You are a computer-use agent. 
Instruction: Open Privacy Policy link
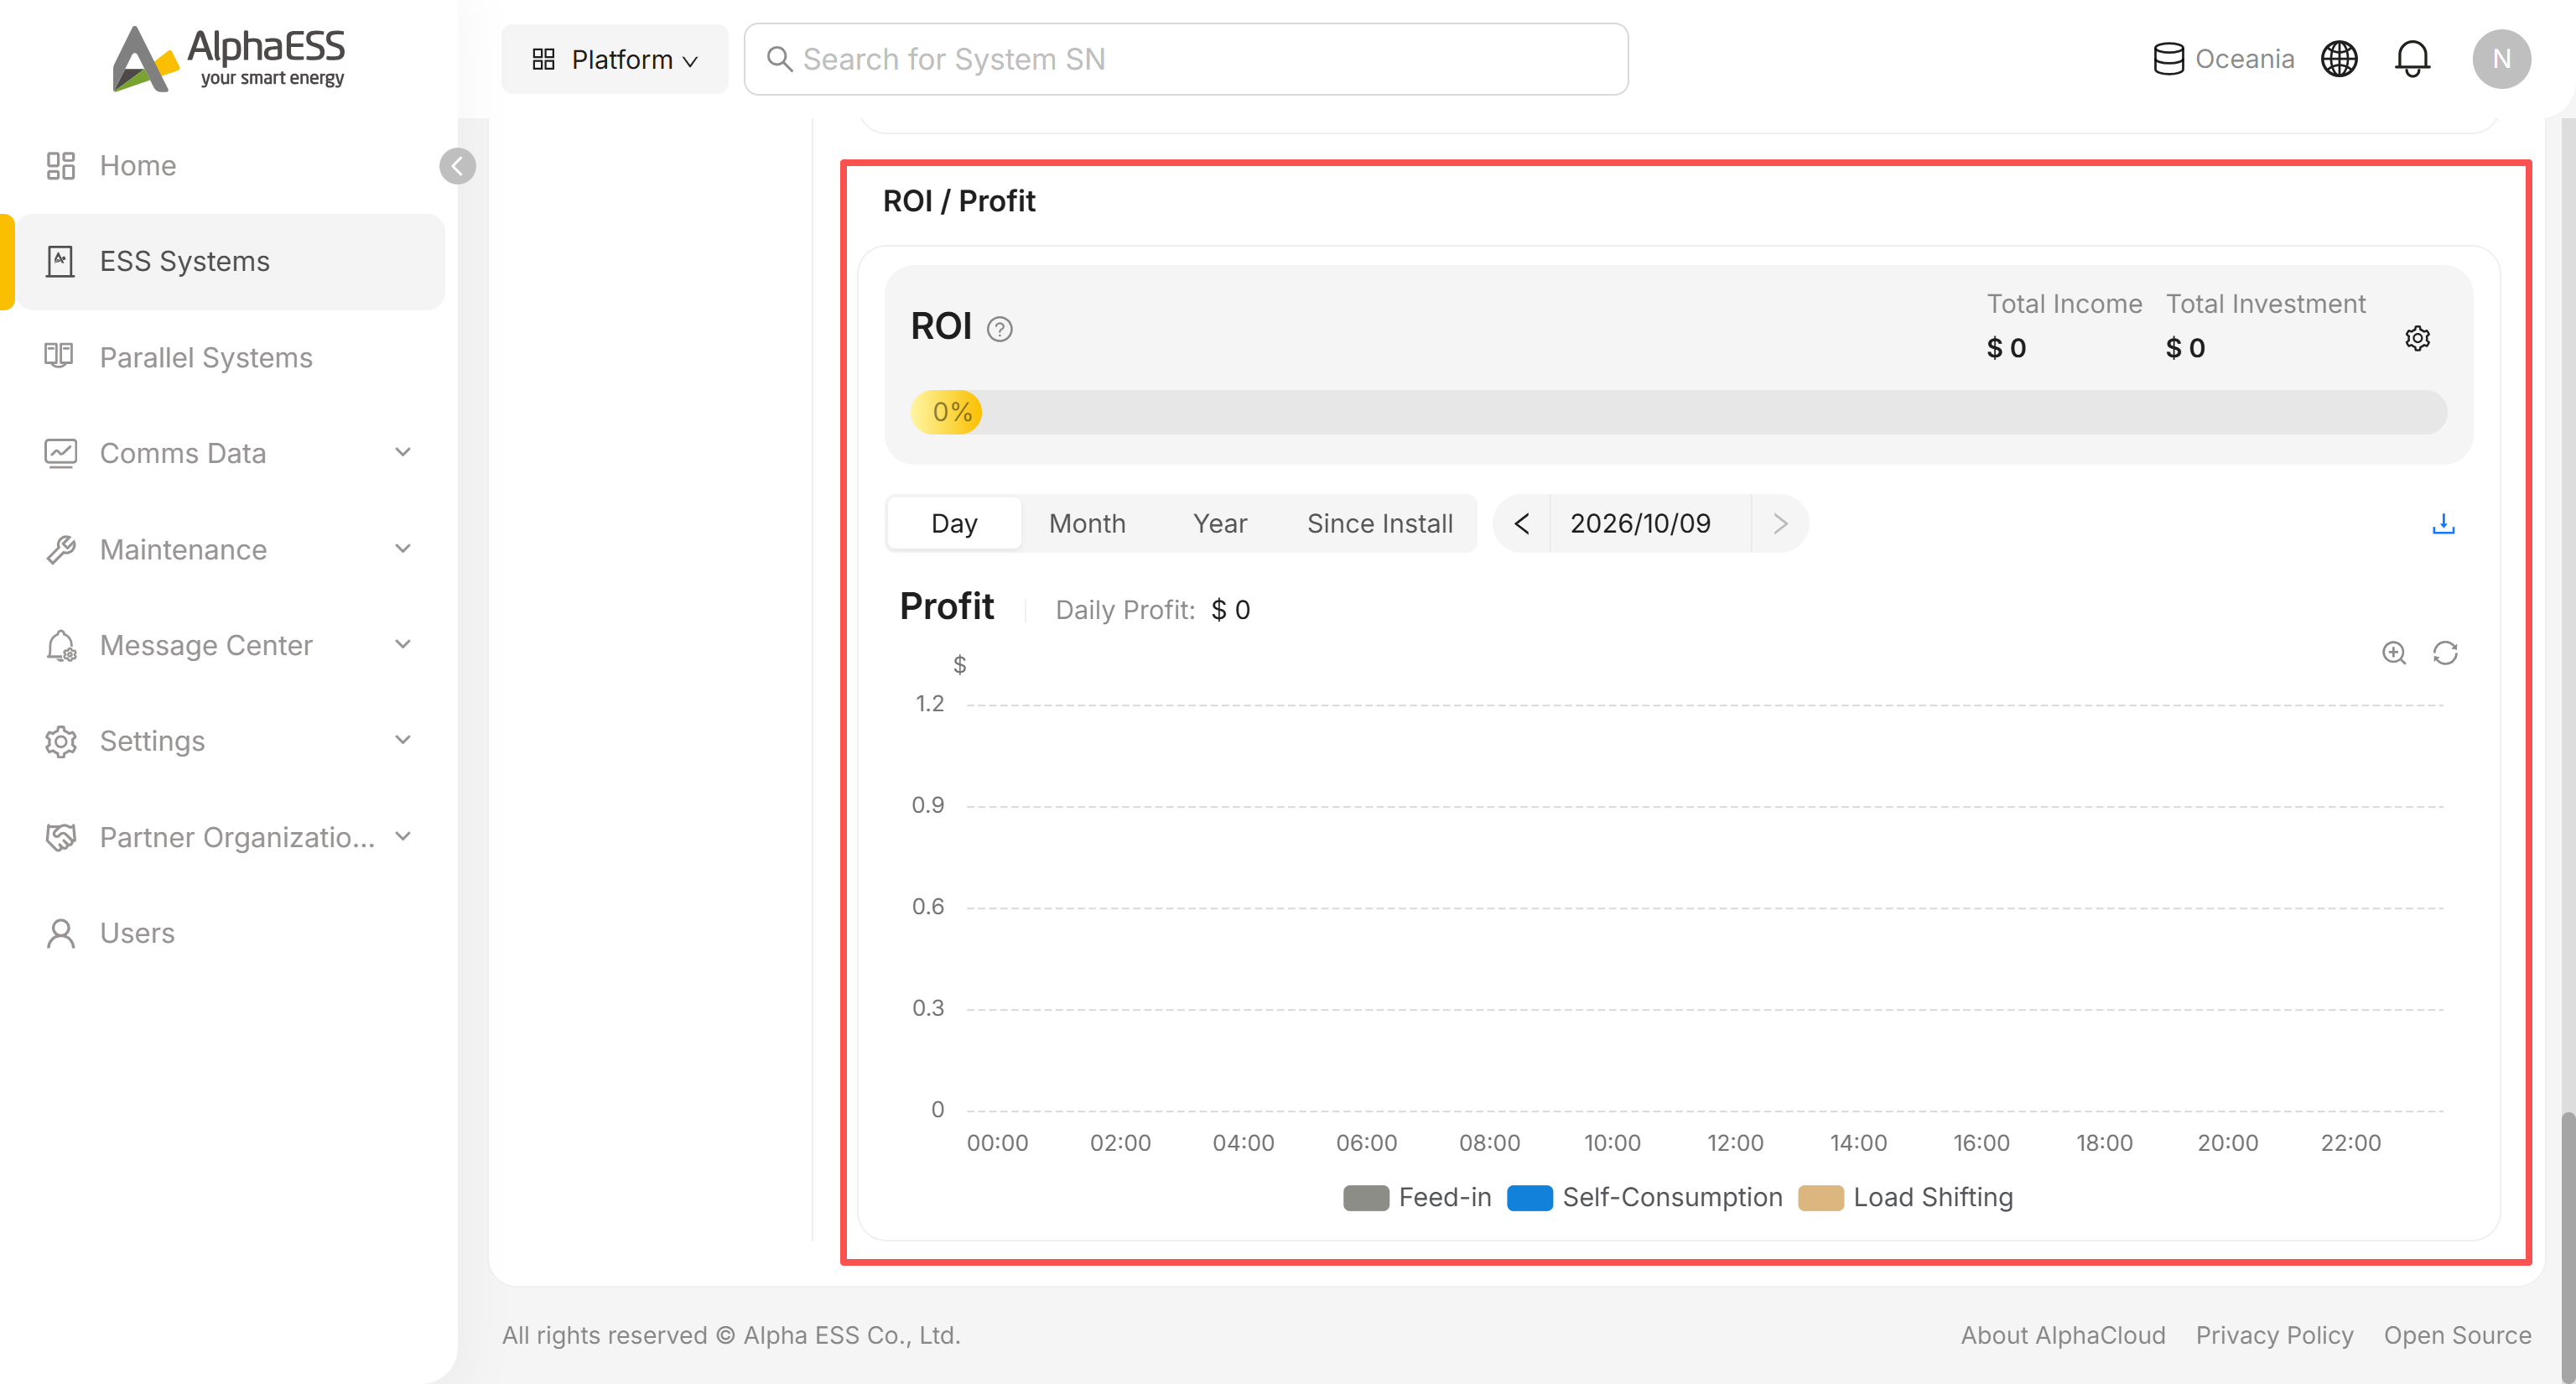pos(2274,1335)
